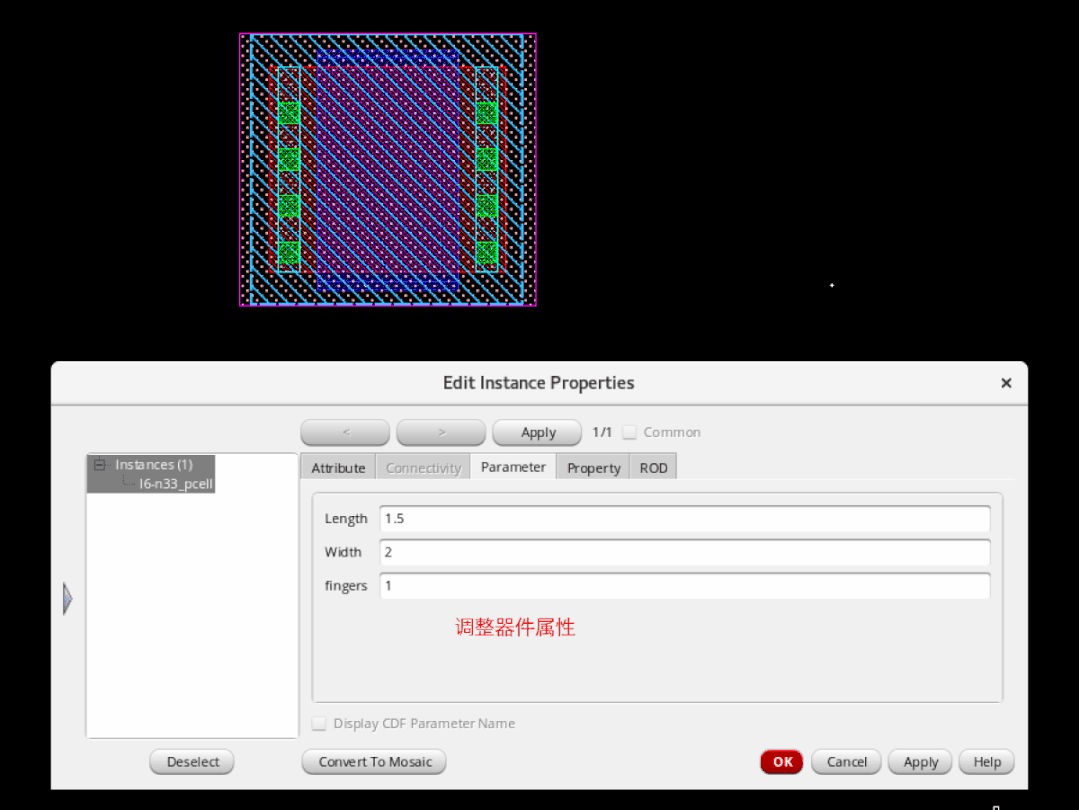Click the previous instance arrow button
This screenshot has width=1079, height=810.
click(345, 432)
